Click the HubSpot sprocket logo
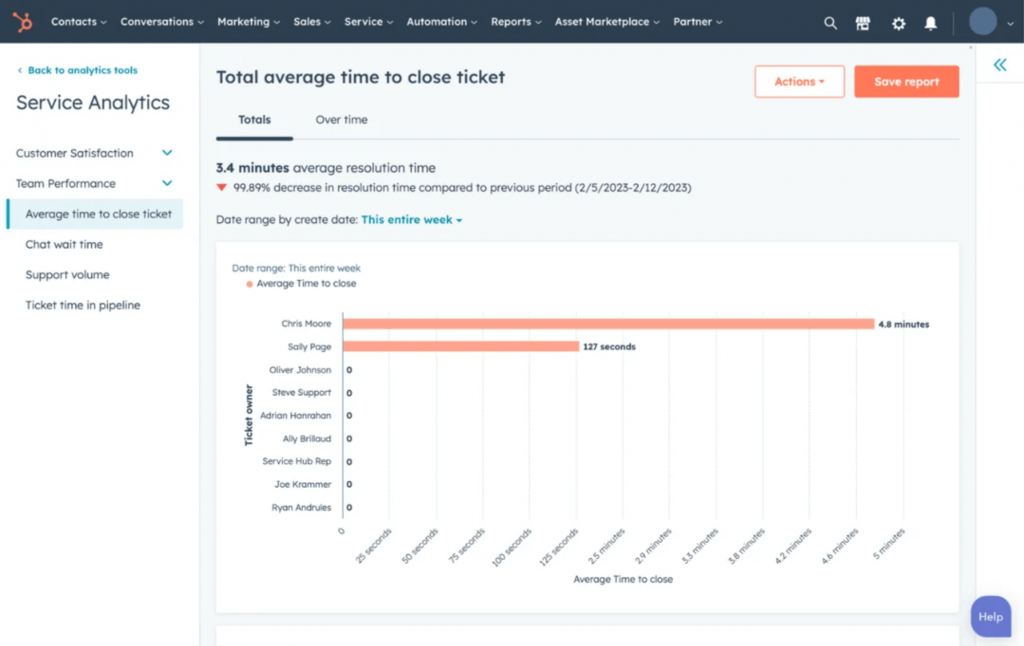1024x646 pixels. point(22,20)
